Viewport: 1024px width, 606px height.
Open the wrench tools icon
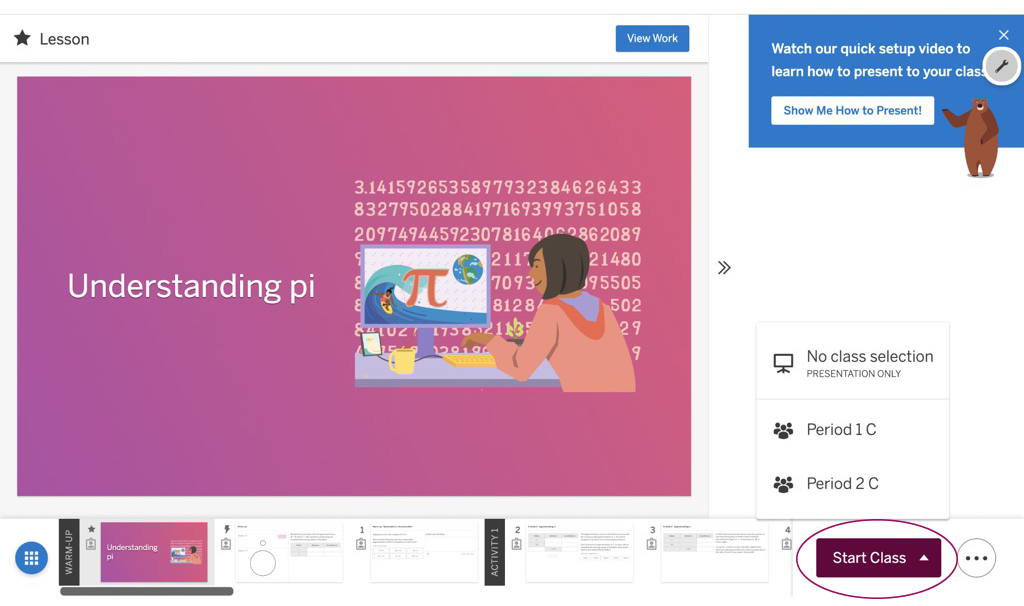(1001, 65)
